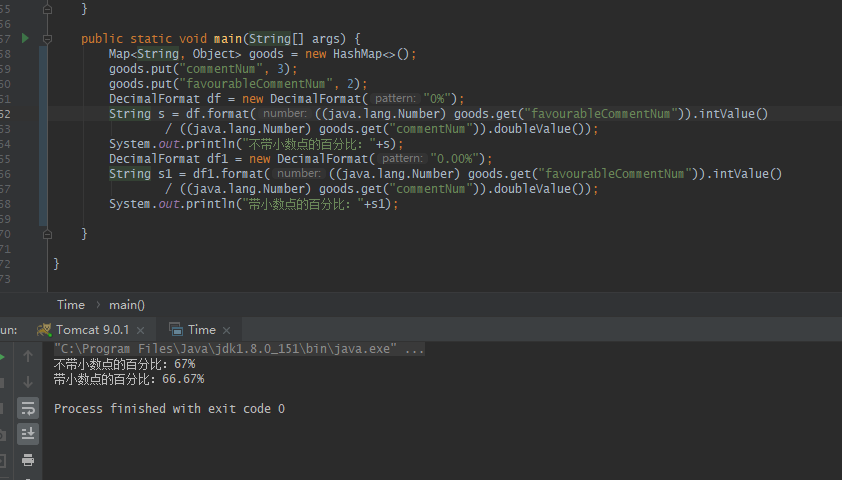
Task: Click 'pattern:' hint before "0%"
Action: coord(395,99)
